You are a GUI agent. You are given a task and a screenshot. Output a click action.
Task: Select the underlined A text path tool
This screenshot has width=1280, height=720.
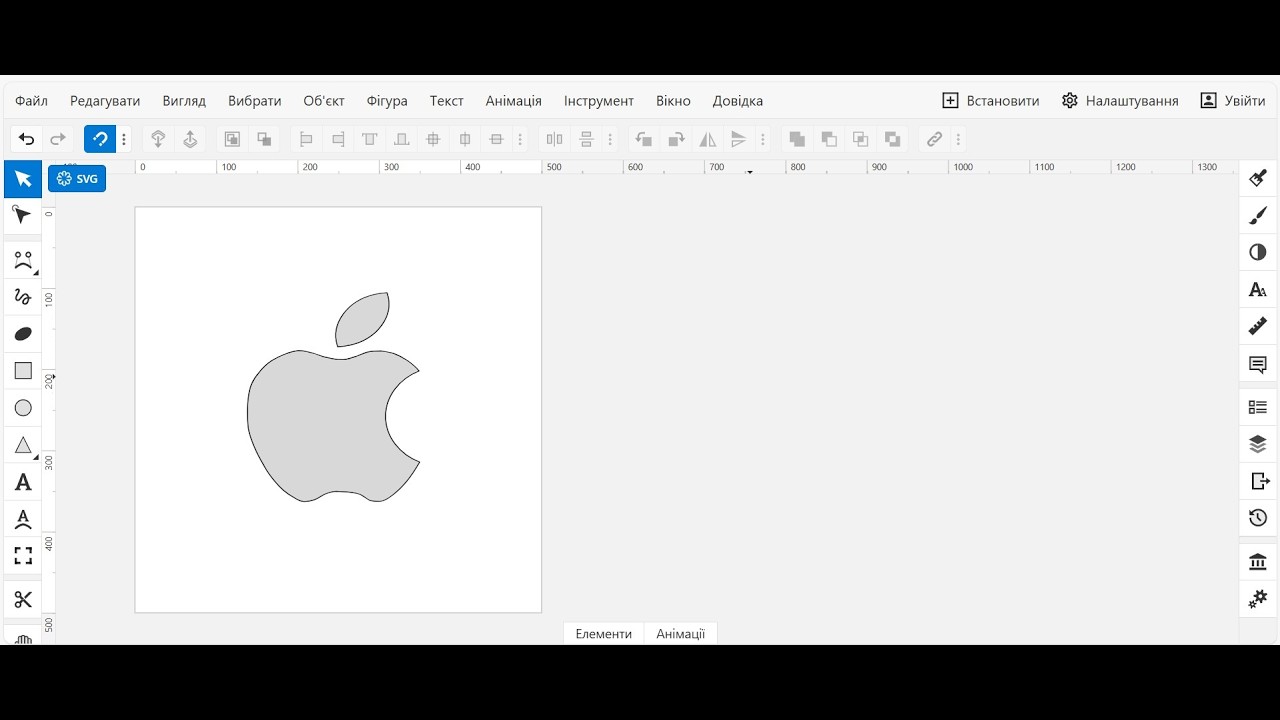click(x=23, y=519)
